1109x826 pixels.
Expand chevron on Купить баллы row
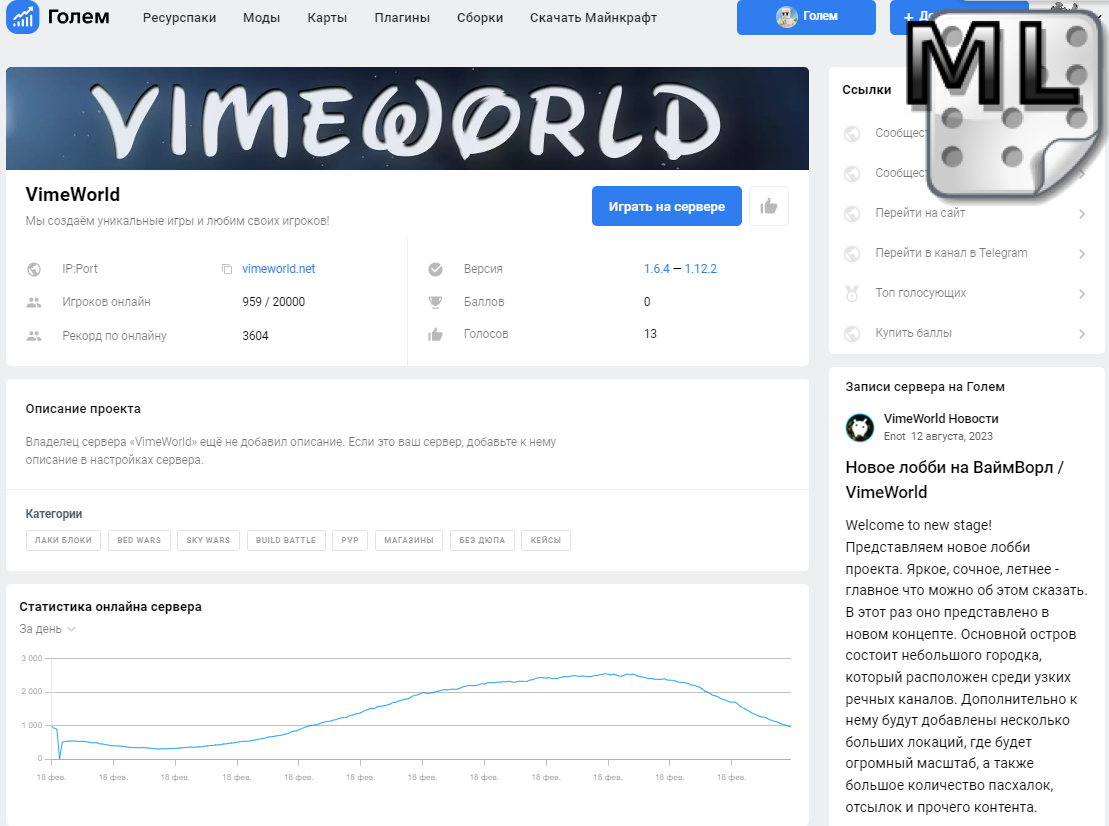pos(1082,333)
